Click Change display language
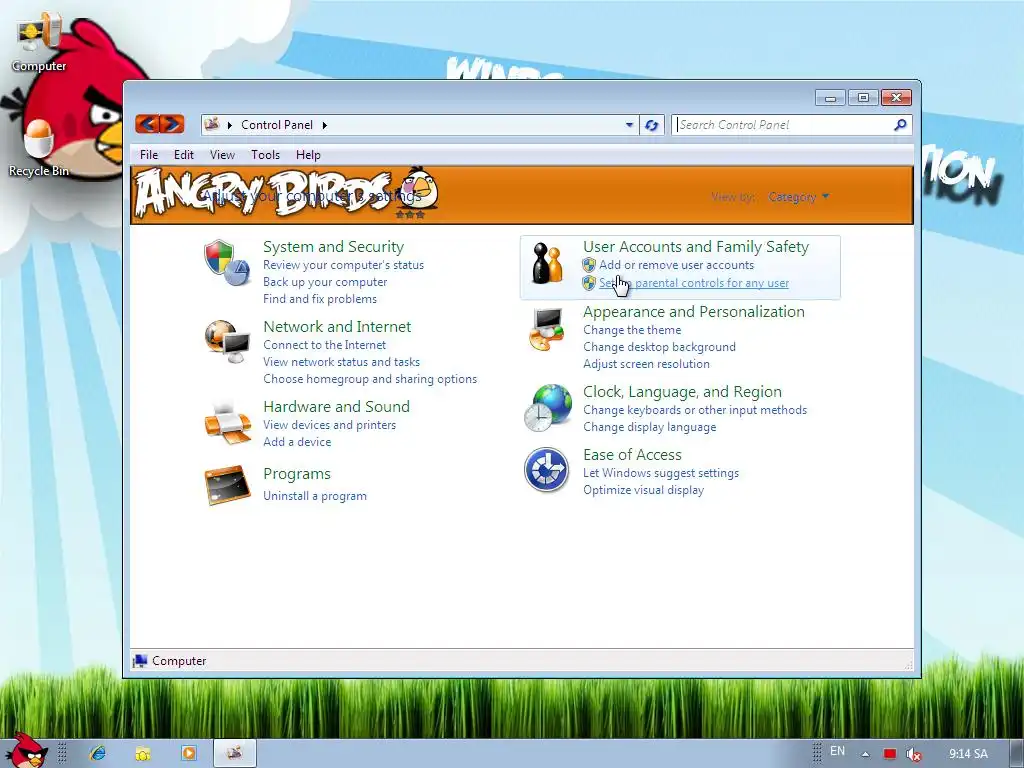This screenshot has height=768, width=1024. point(650,427)
